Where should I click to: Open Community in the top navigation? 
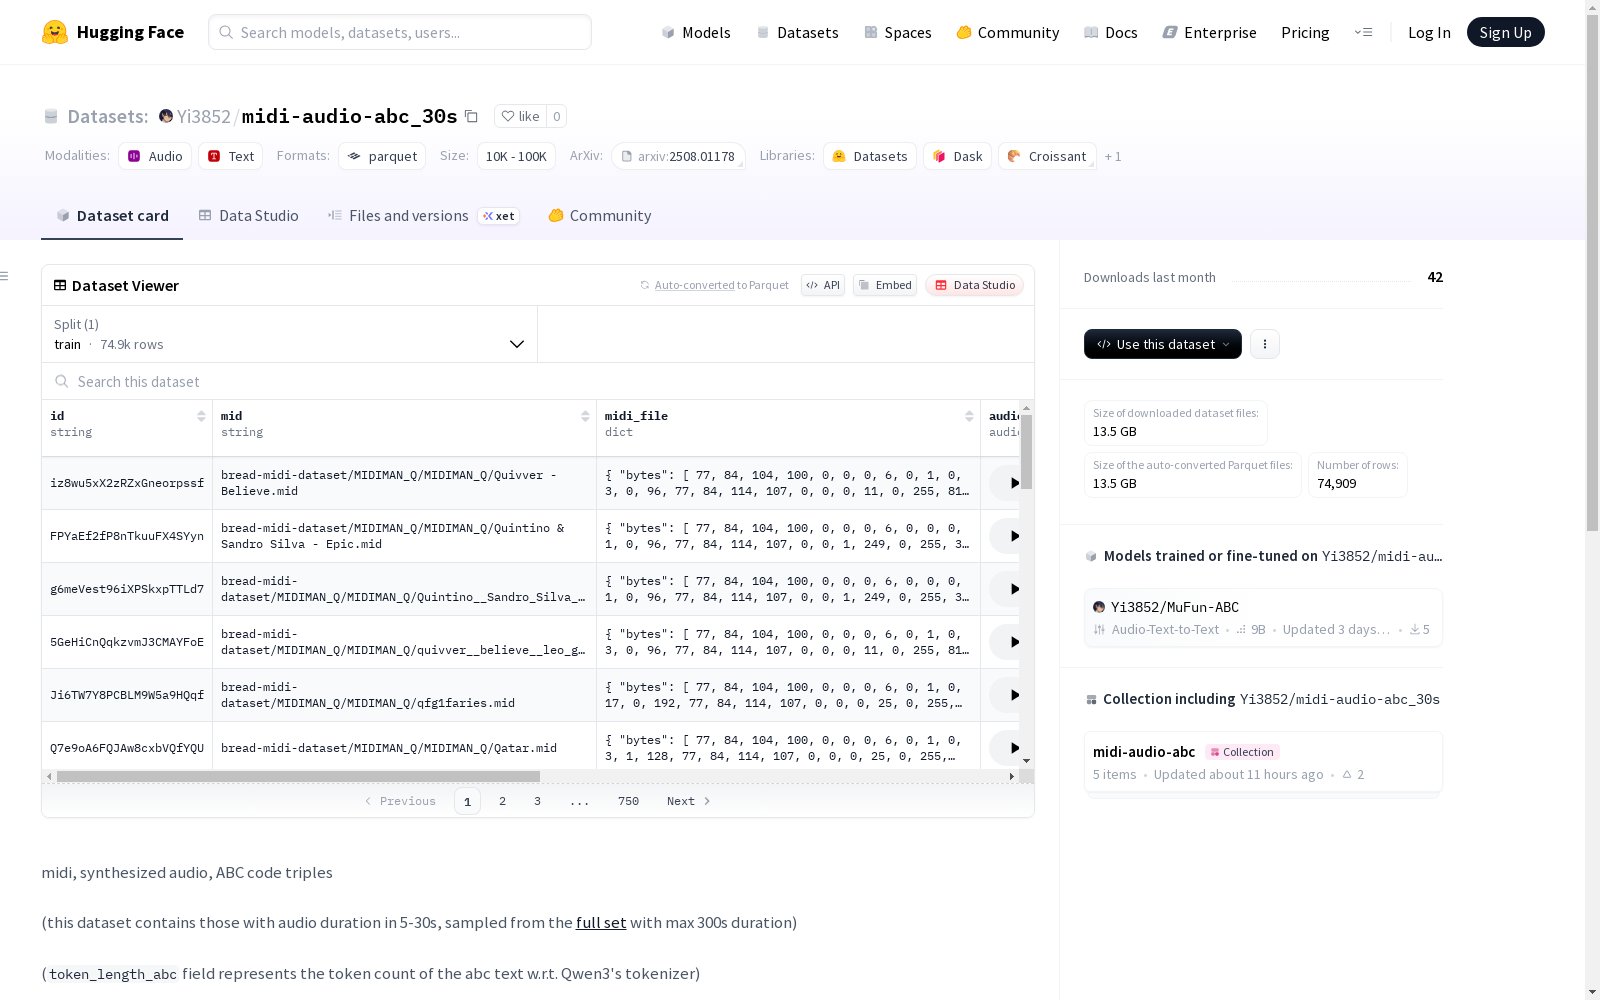point(1008,32)
